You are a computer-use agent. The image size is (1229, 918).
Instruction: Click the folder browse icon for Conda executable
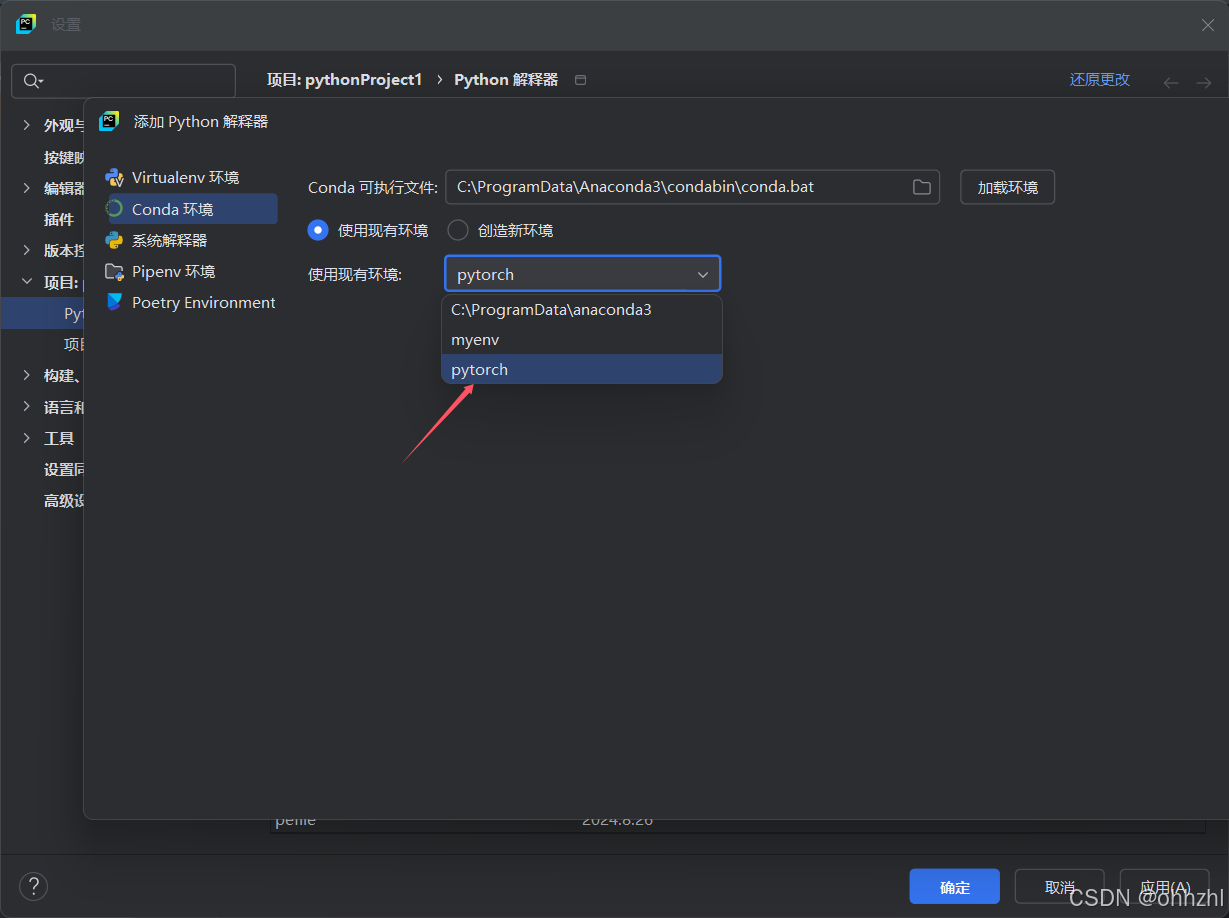click(x=922, y=187)
